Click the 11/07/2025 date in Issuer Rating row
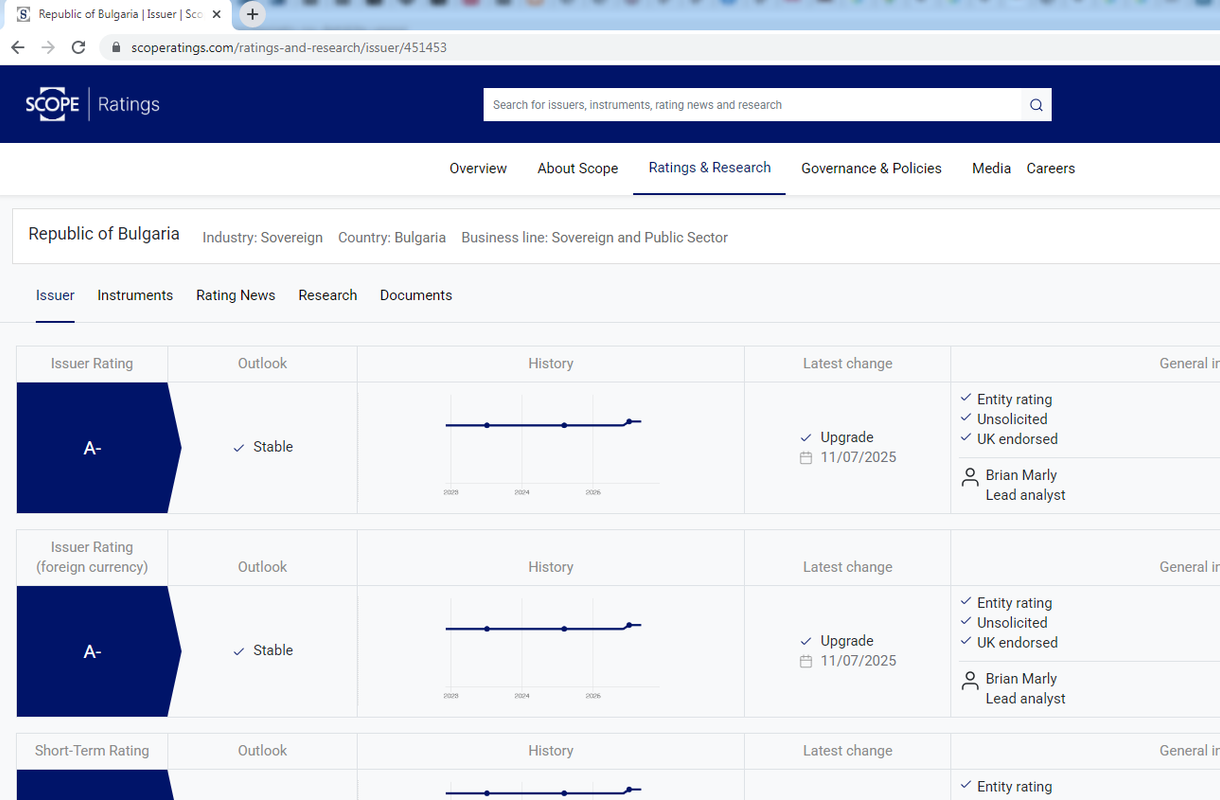Viewport: 1220px width, 800px height. click(858, 457)
